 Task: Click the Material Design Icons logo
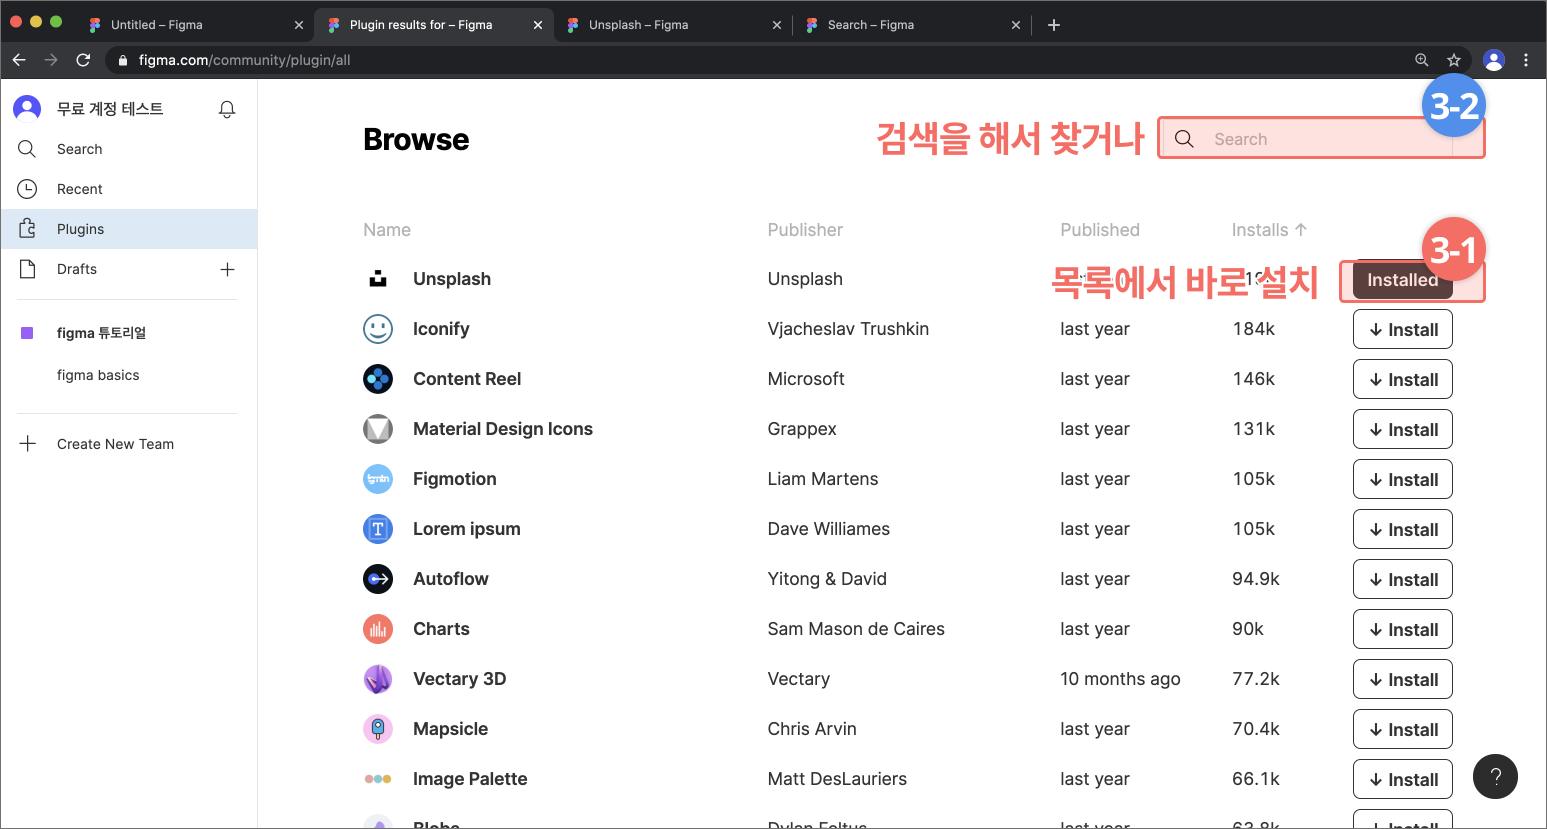(x=378, y=429)
